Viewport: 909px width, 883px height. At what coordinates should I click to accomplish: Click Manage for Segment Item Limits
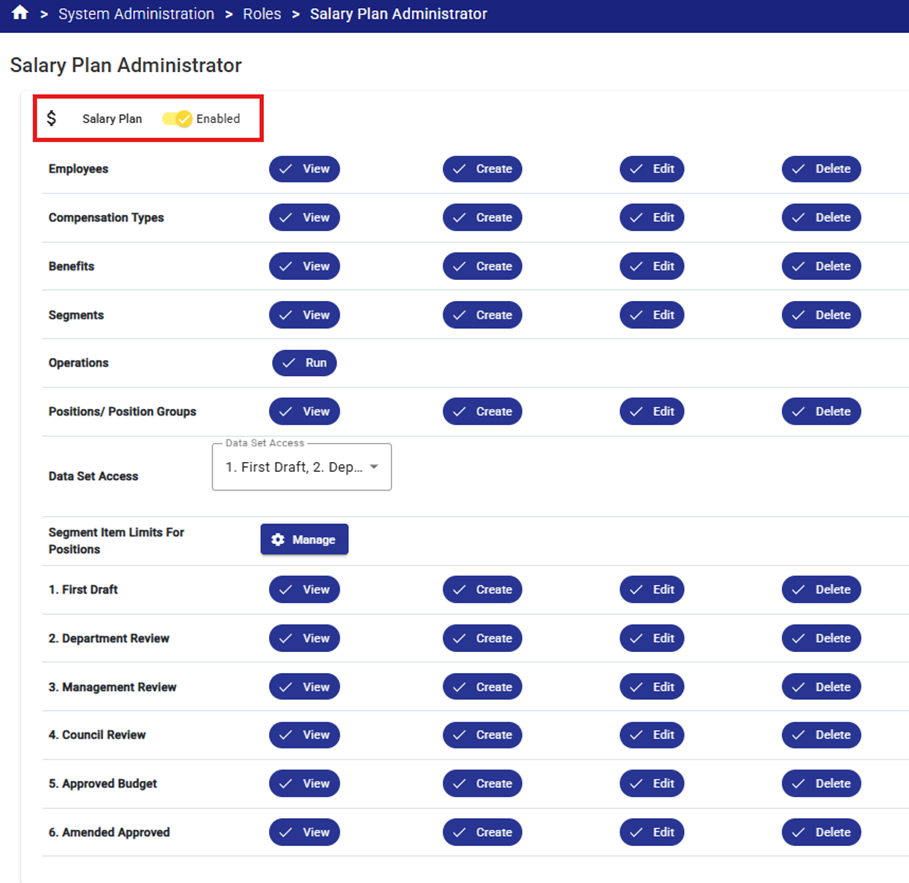coord(304,539)
